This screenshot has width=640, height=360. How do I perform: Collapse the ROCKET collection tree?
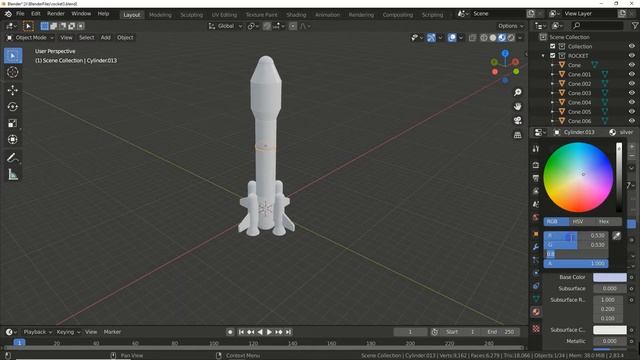543,56
